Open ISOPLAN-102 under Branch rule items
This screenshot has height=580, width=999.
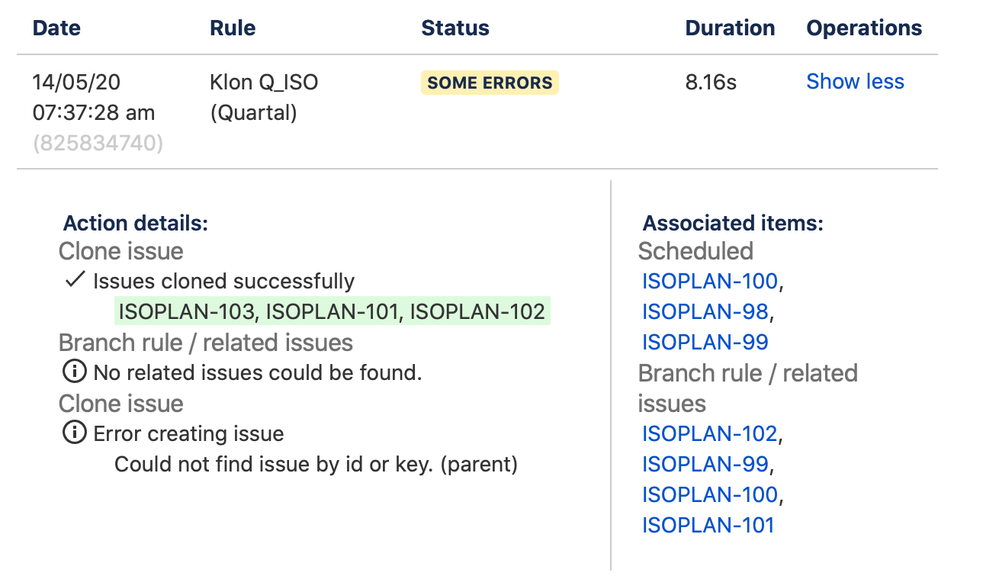tap(710, 433)
